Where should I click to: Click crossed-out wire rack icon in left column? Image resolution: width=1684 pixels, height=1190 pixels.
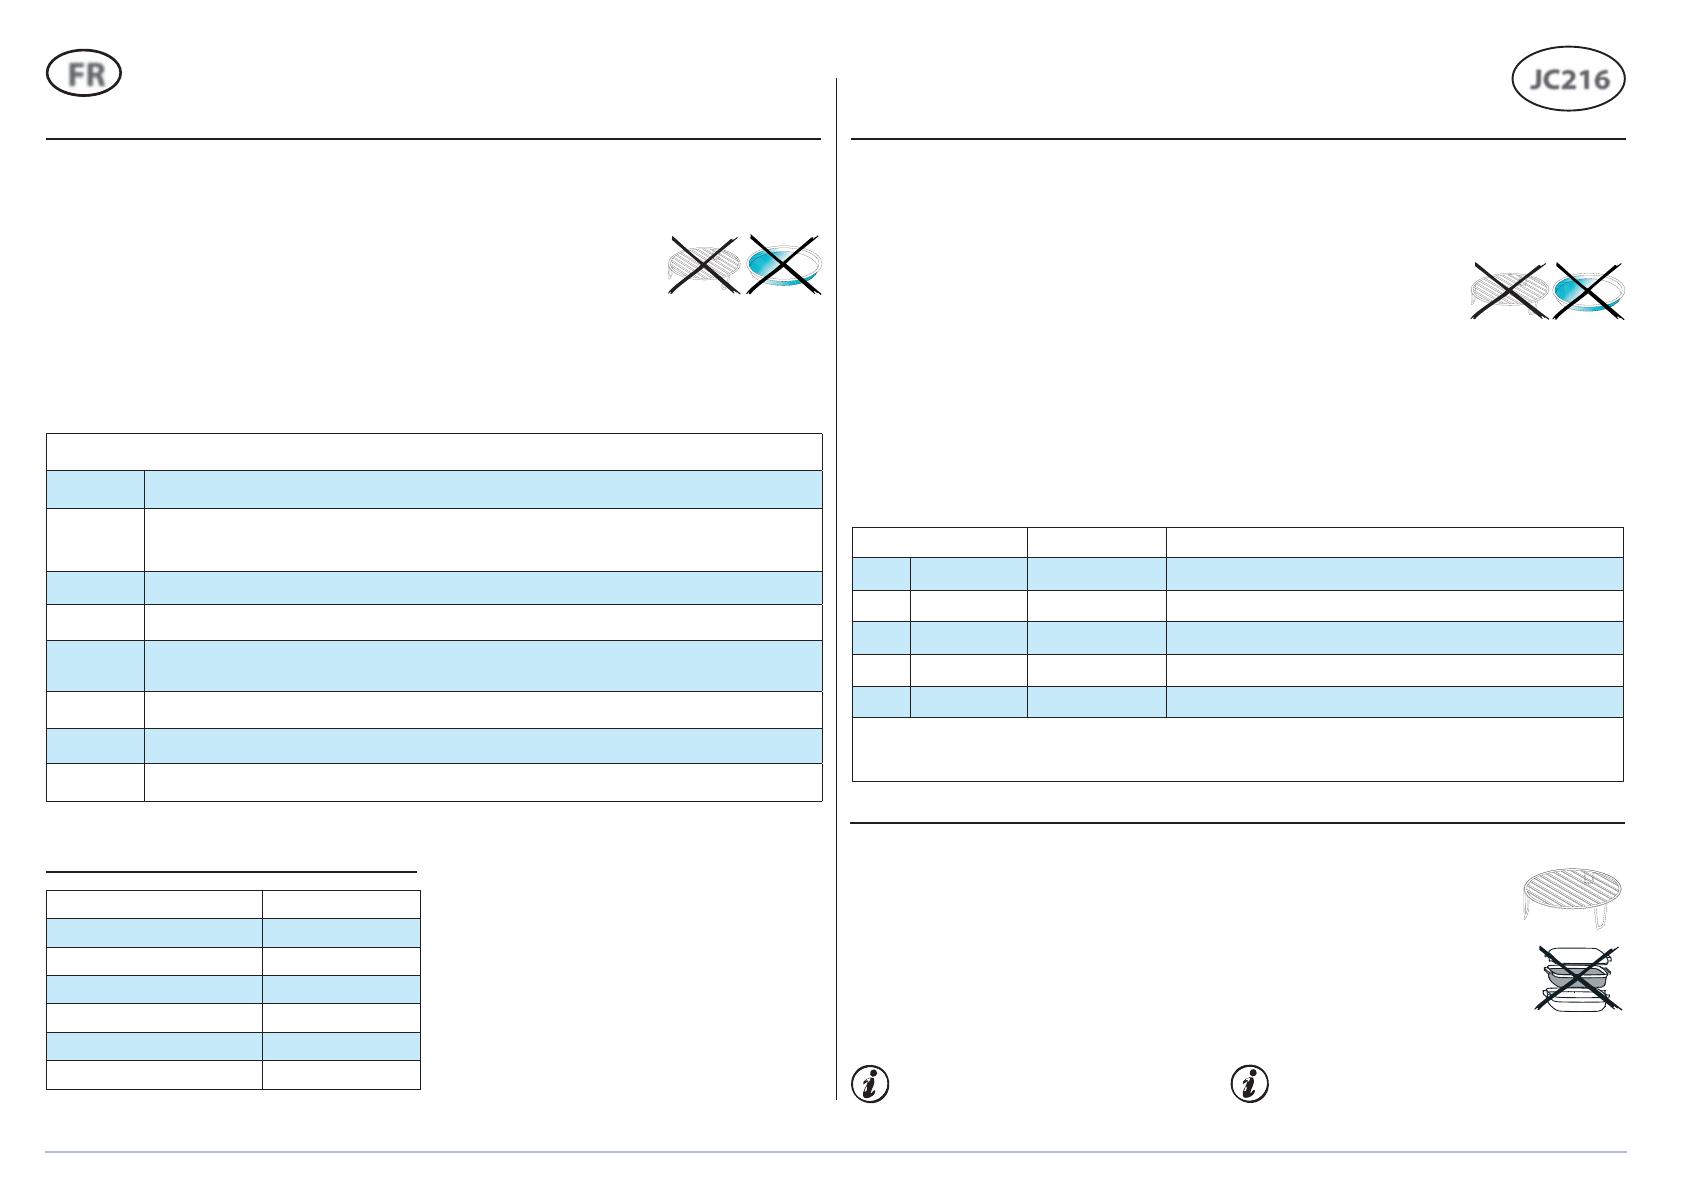703,266
